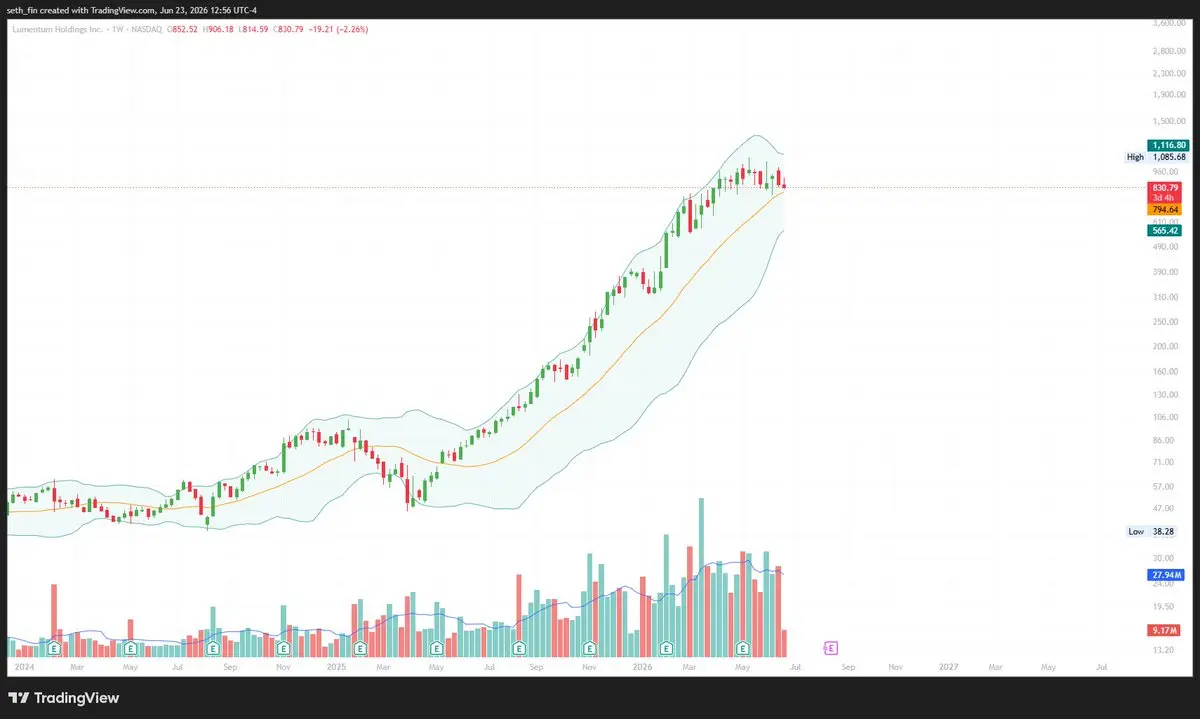This screenshot has height=719, width=1200.
Task: Click the 2026 label on time axis
Action: [642, 665]
